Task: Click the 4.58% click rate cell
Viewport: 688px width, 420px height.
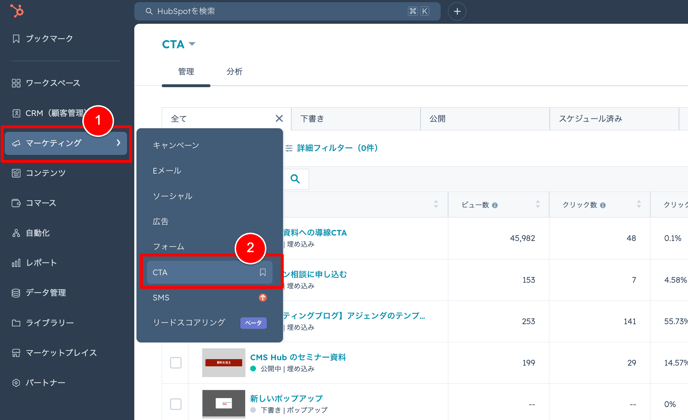Action: [675, 280]
